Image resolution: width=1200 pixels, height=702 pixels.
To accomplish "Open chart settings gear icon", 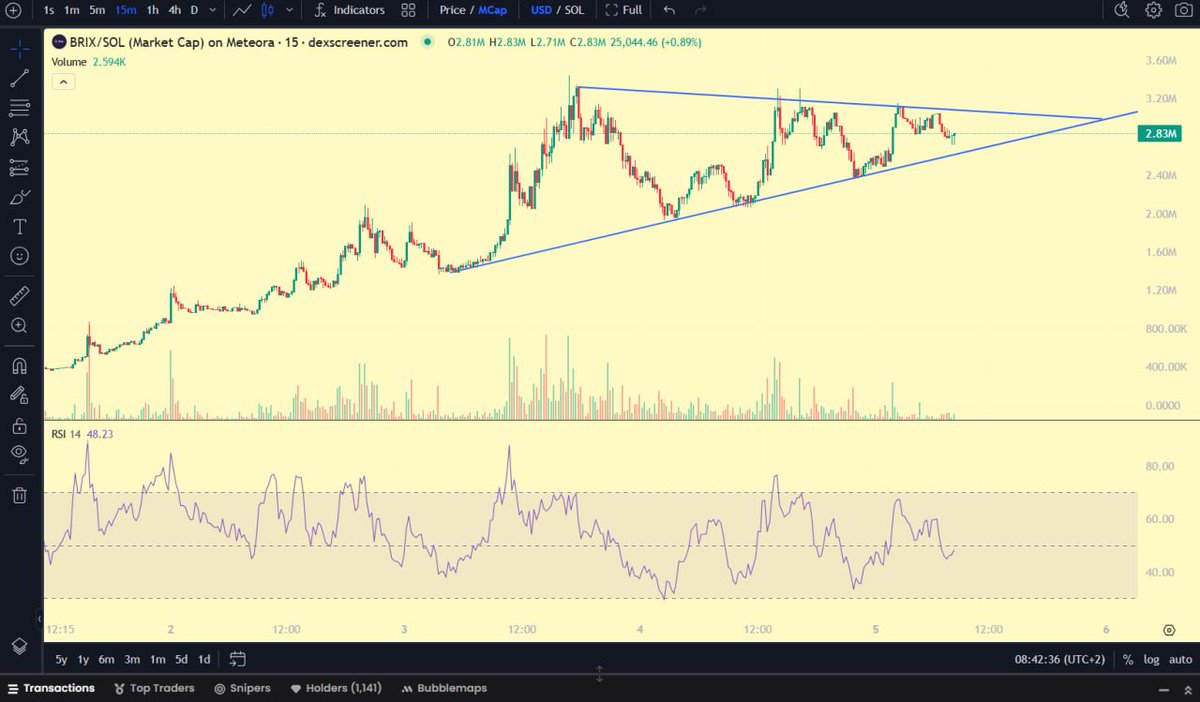I will 1153,10.
